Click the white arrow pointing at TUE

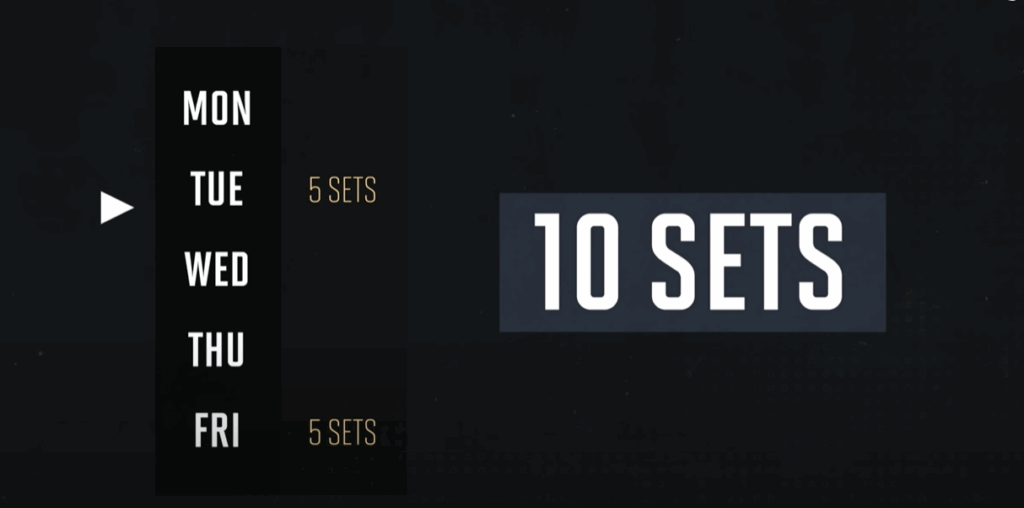[x=116, y=208]
